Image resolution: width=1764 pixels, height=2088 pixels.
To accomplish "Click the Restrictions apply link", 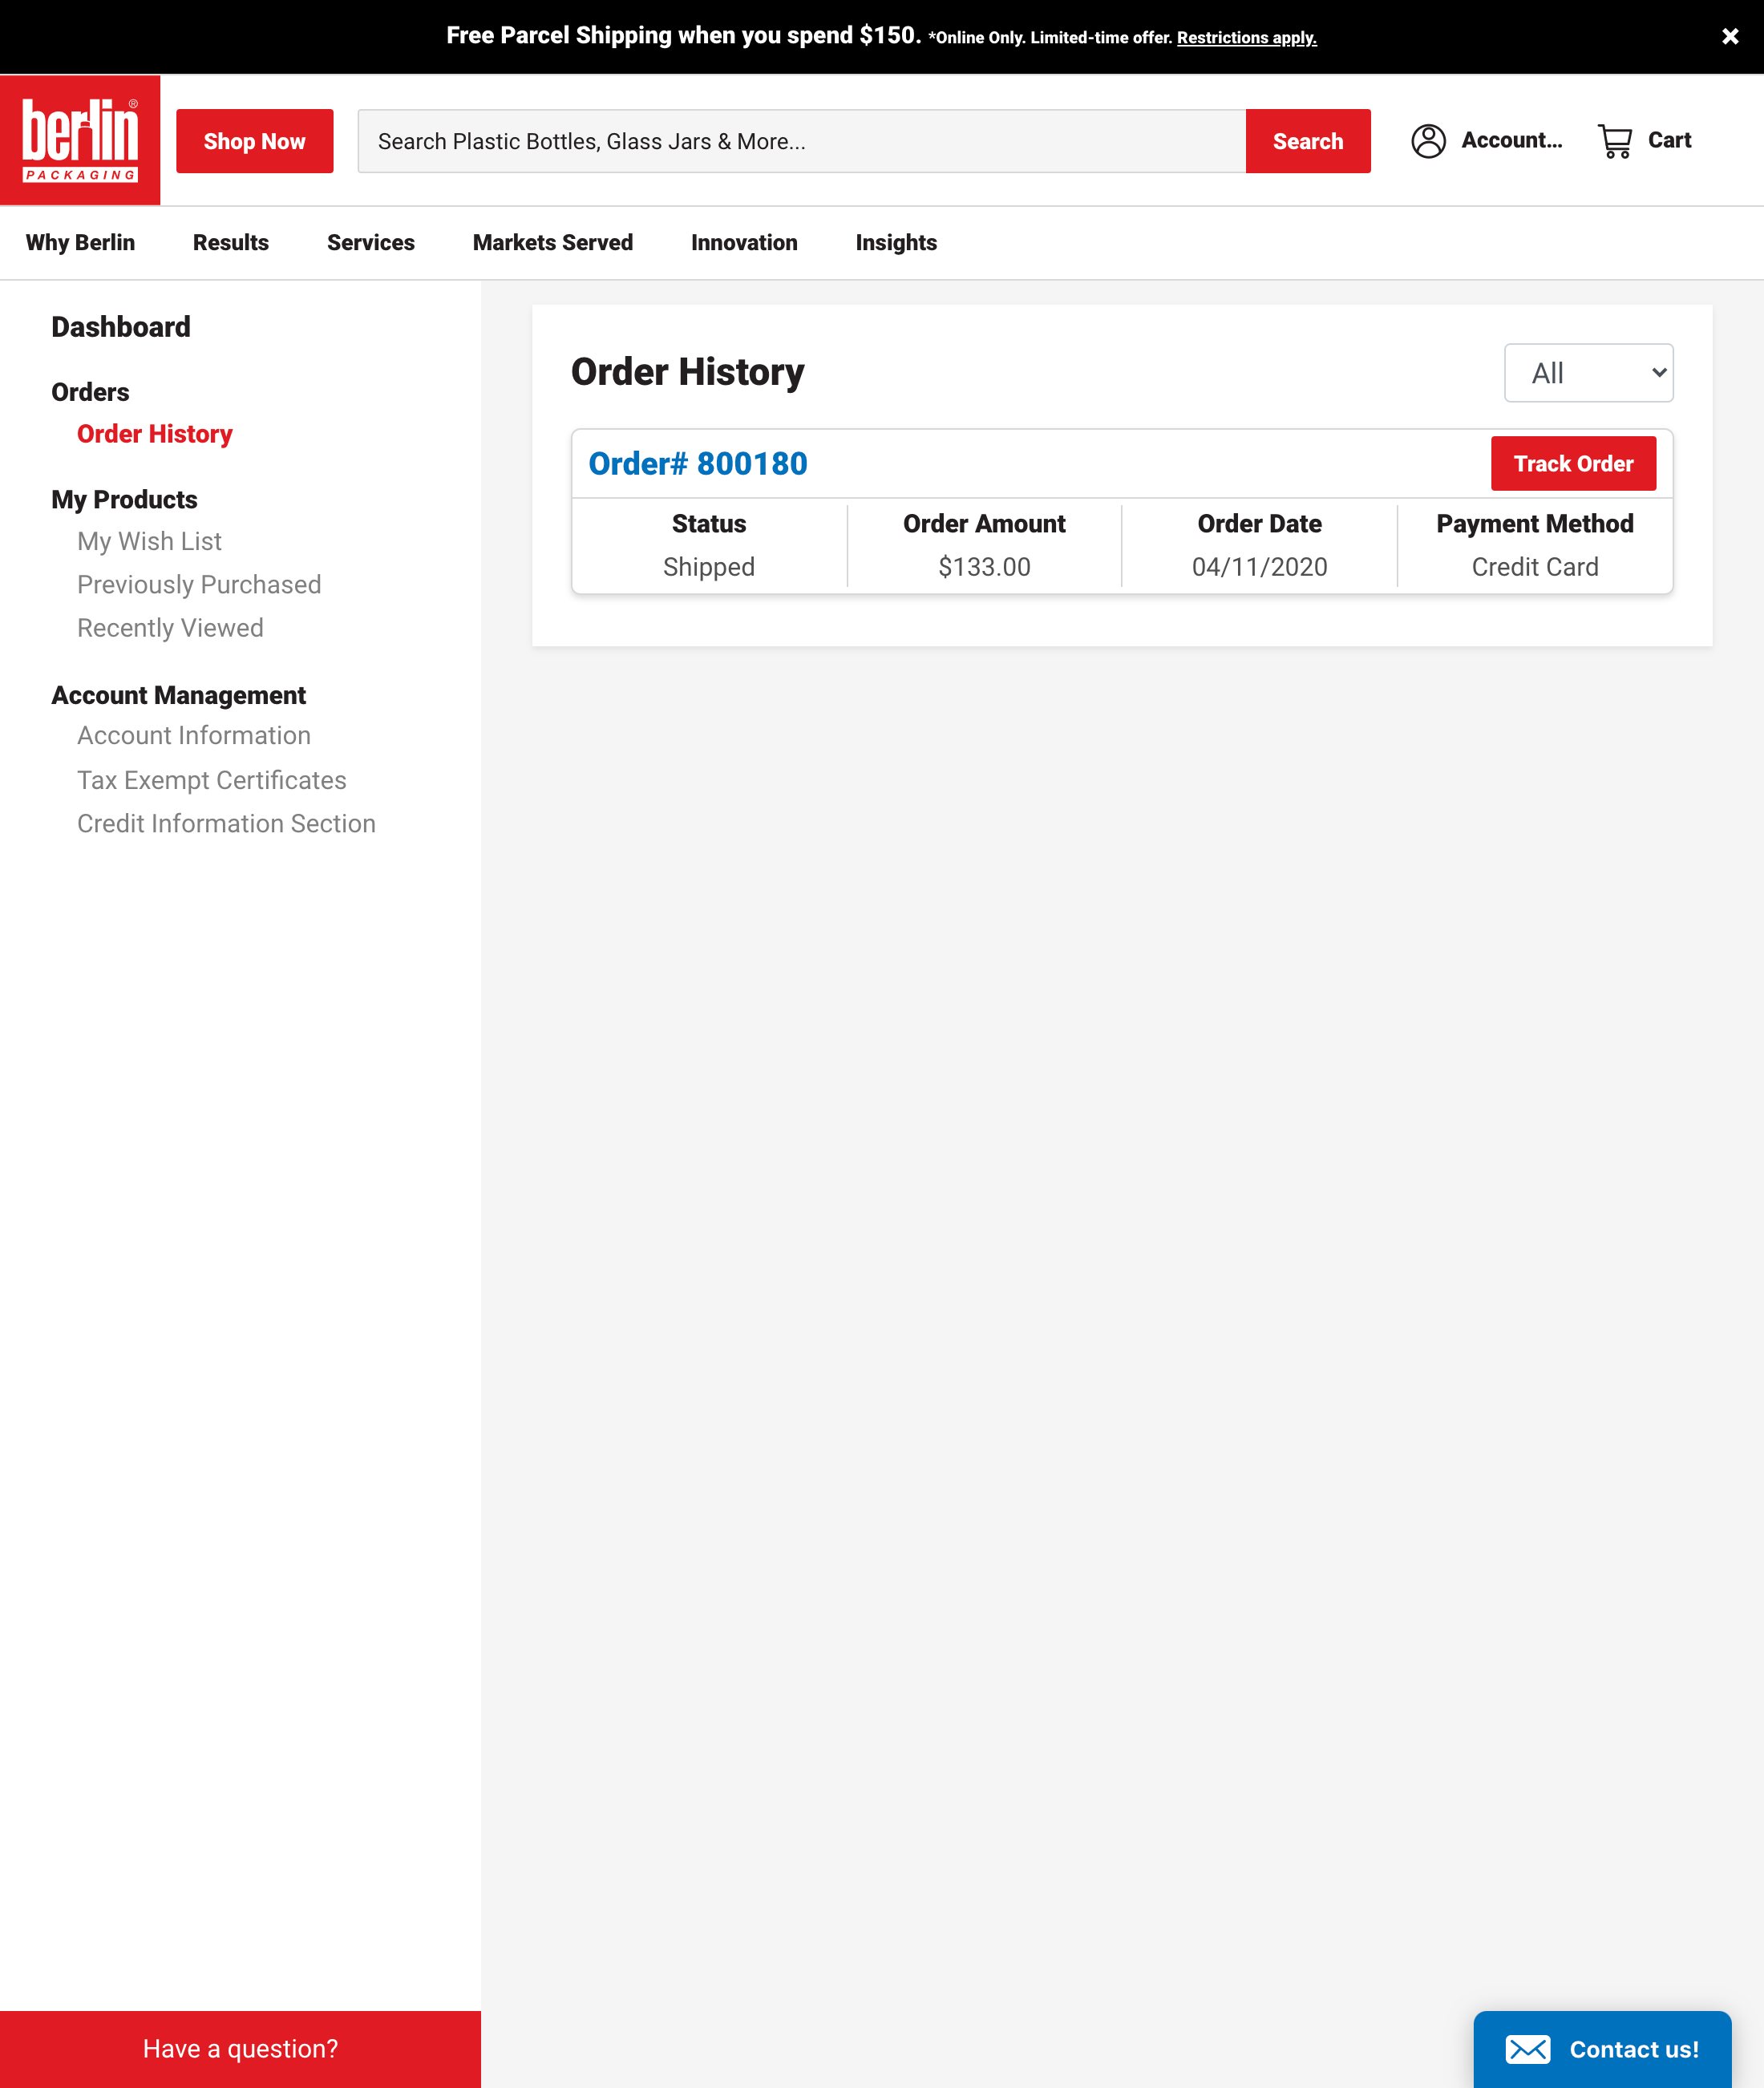I will click(x=1246, y=38).
